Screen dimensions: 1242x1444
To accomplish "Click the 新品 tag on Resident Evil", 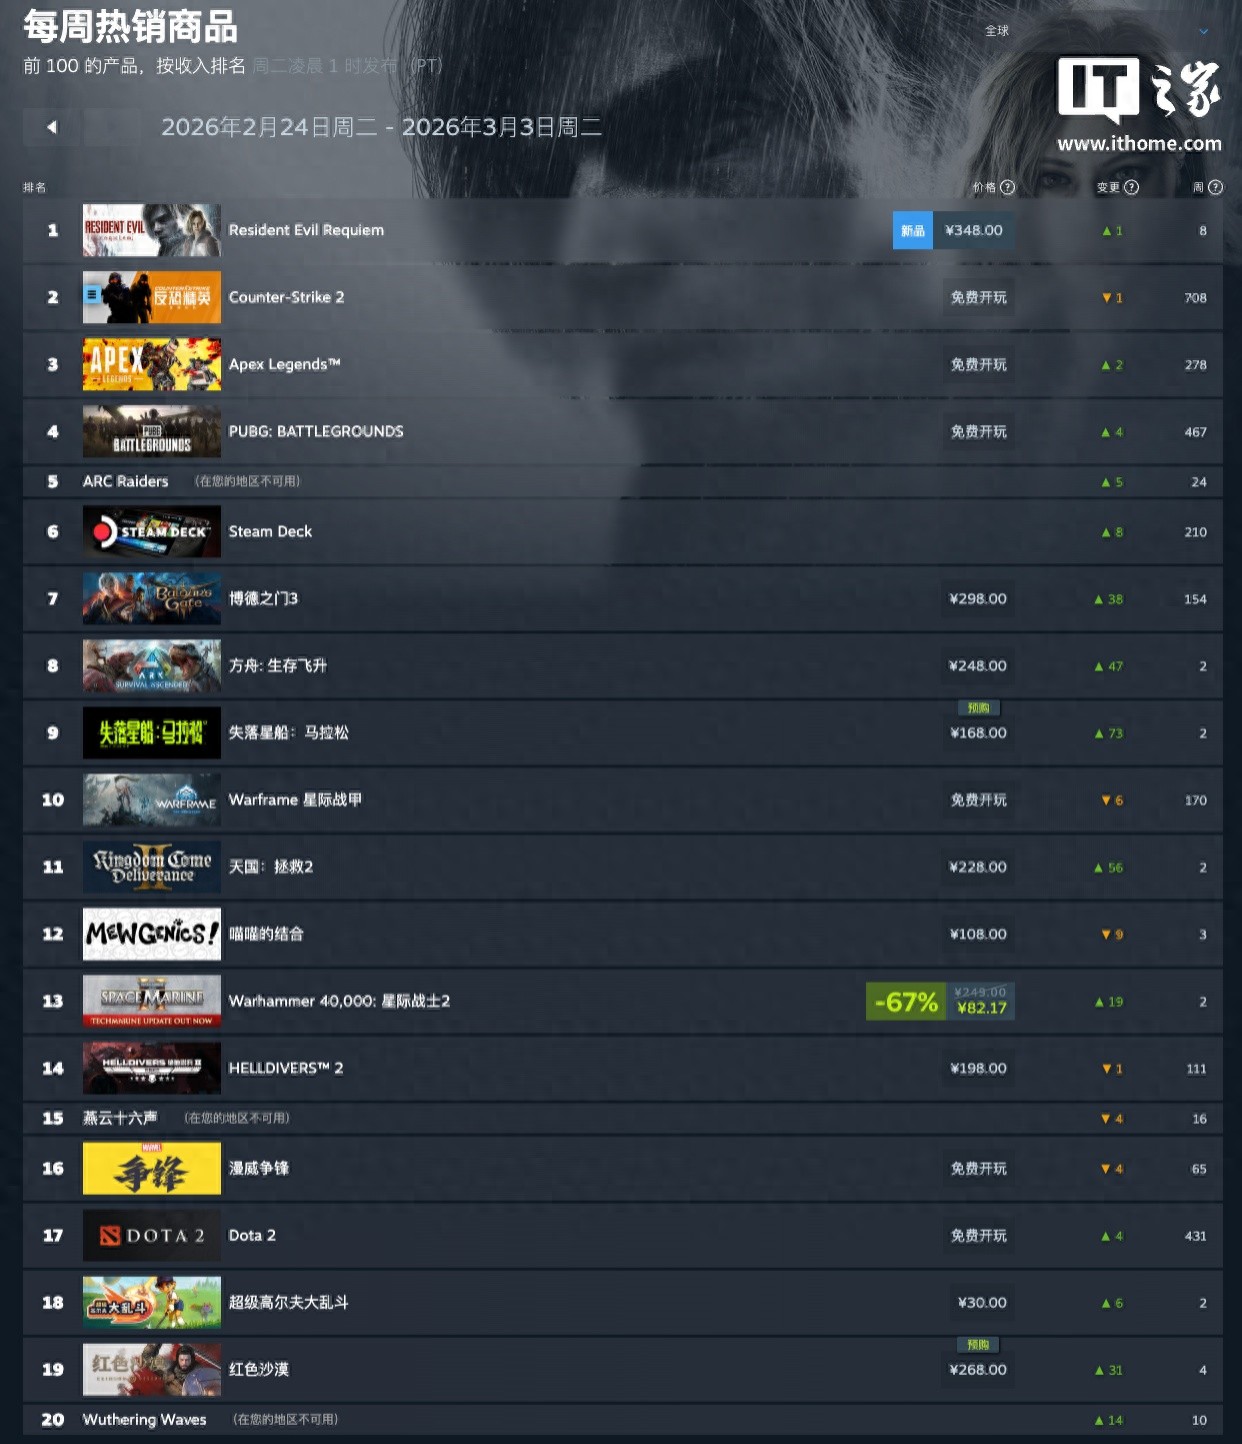I will pos(913,230).
